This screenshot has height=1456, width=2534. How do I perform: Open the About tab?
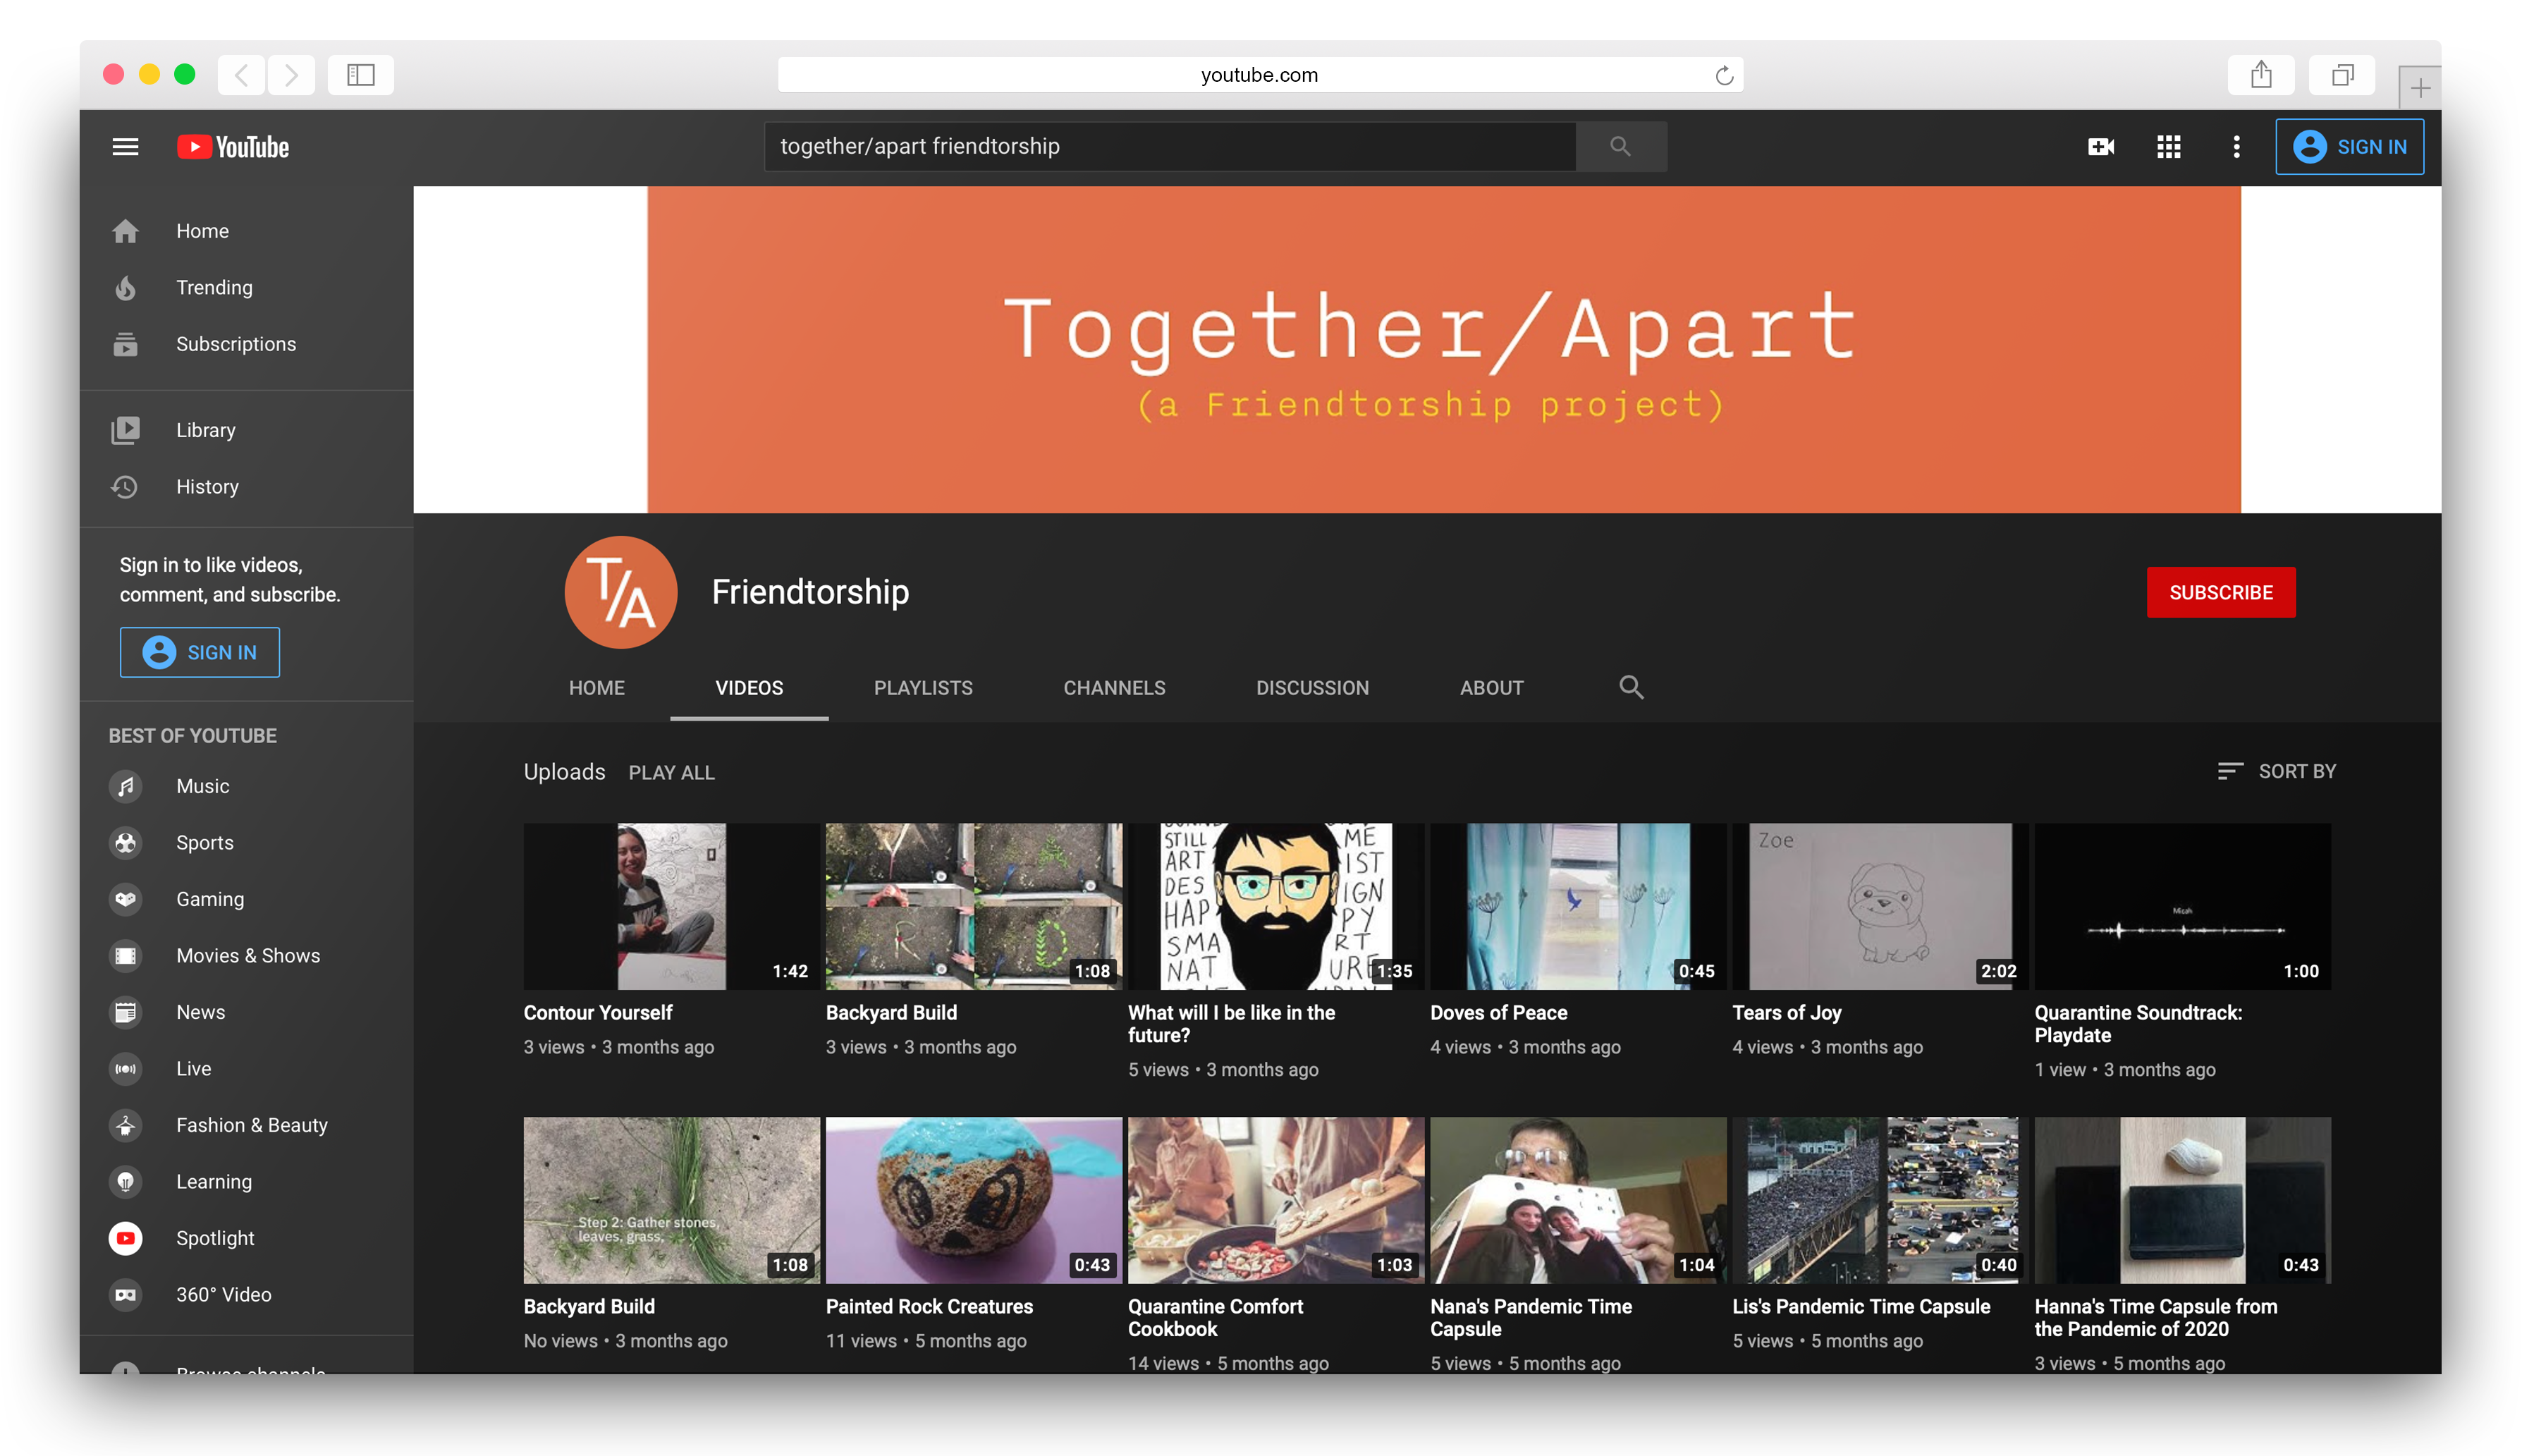click(1491, 688)
